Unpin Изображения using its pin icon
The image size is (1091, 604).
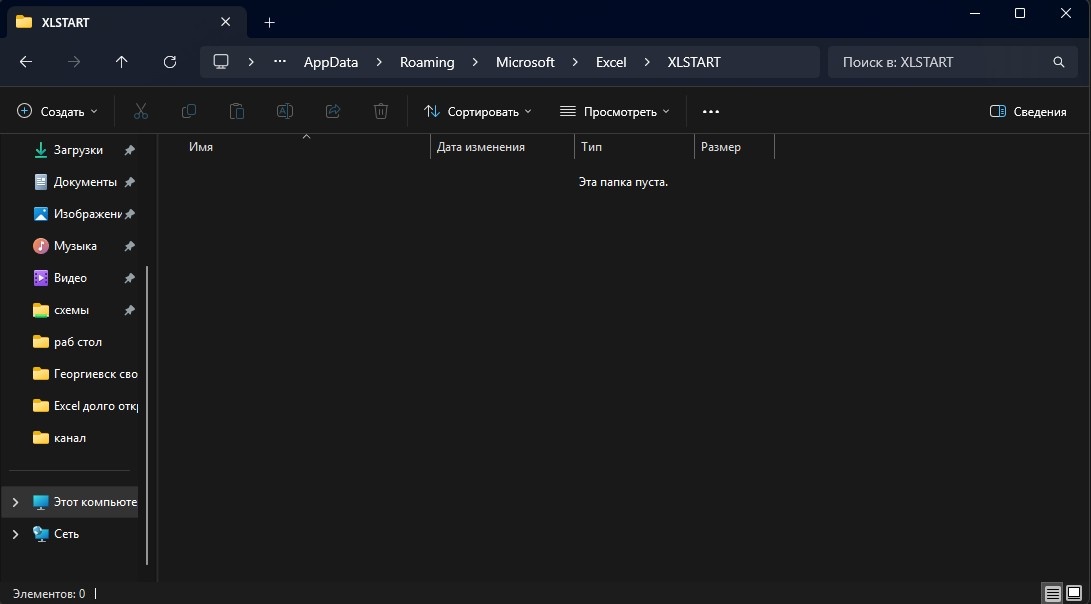pos(129,214)
